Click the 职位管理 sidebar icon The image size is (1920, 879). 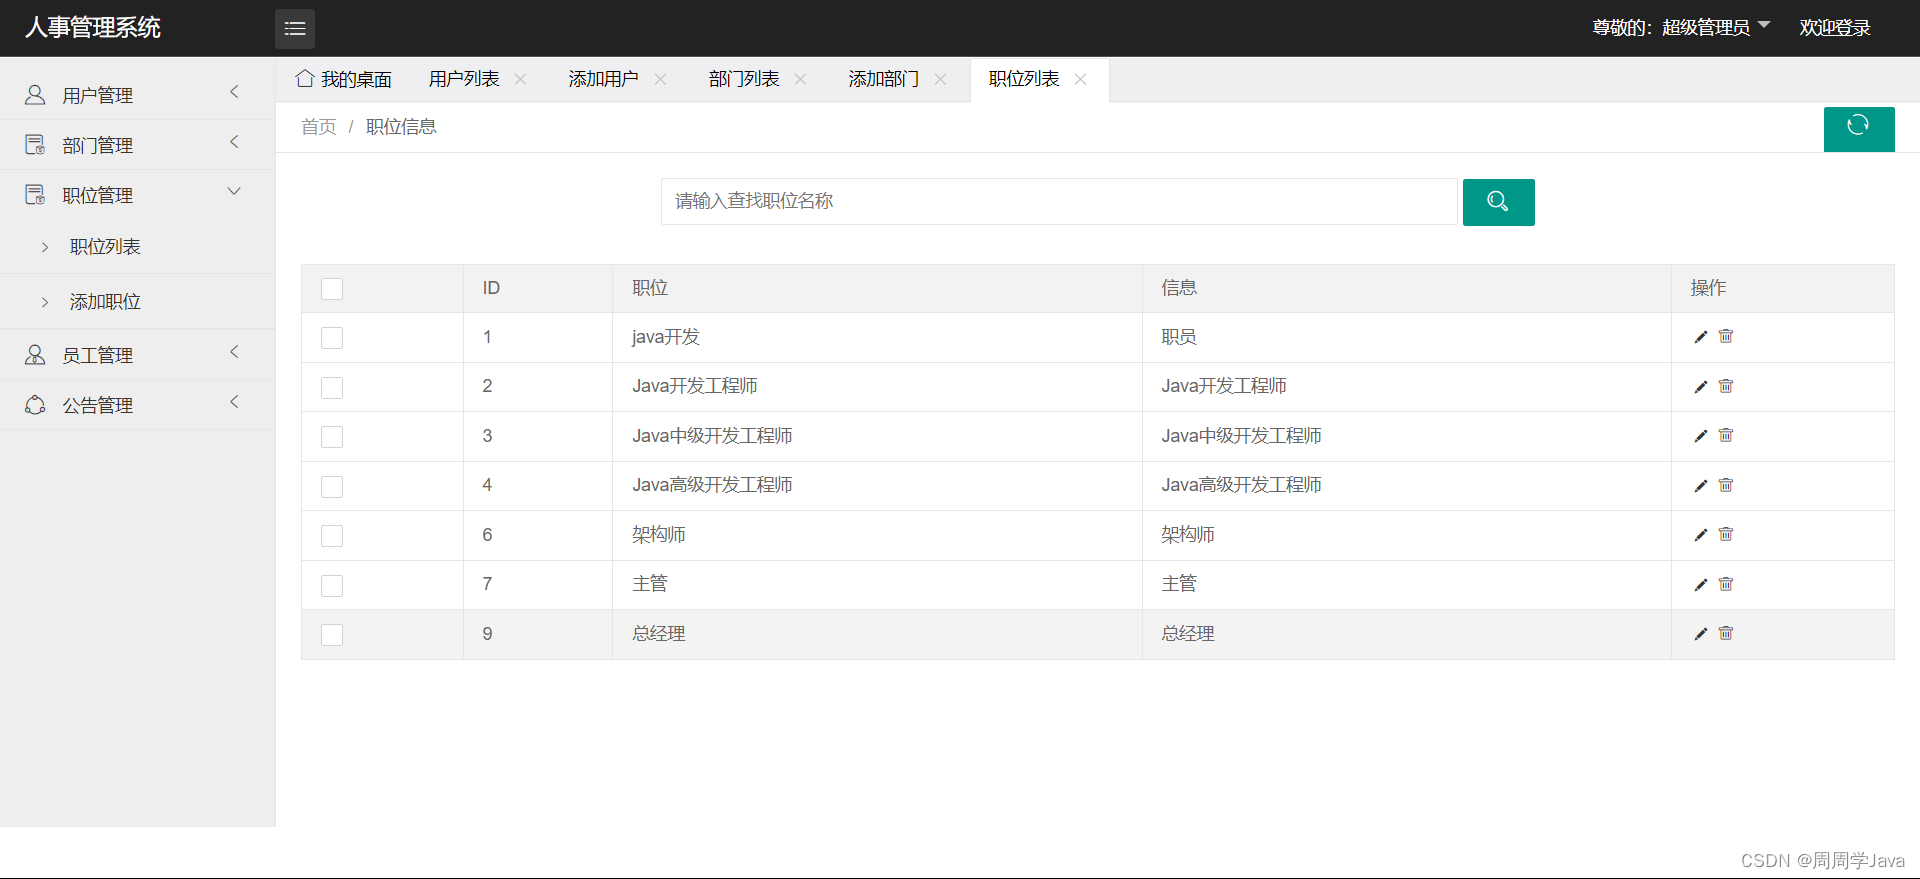click(x=35, y=195)
